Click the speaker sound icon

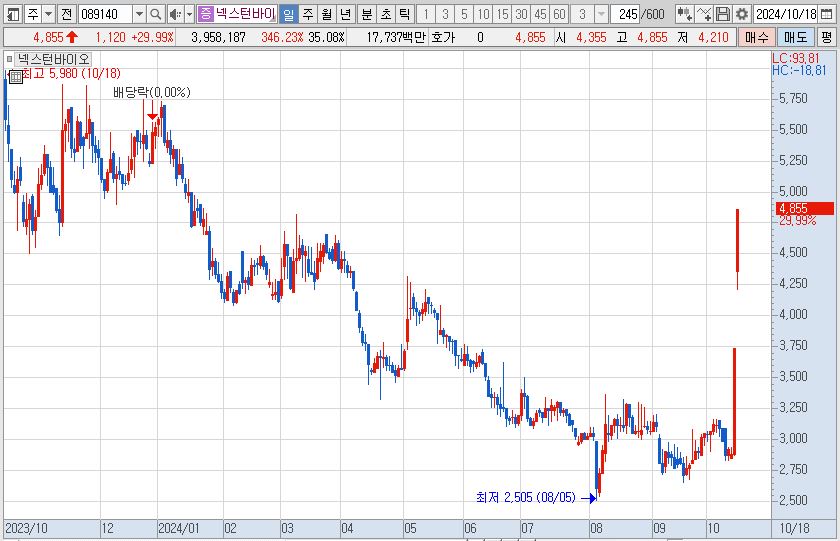pos(175,14)
